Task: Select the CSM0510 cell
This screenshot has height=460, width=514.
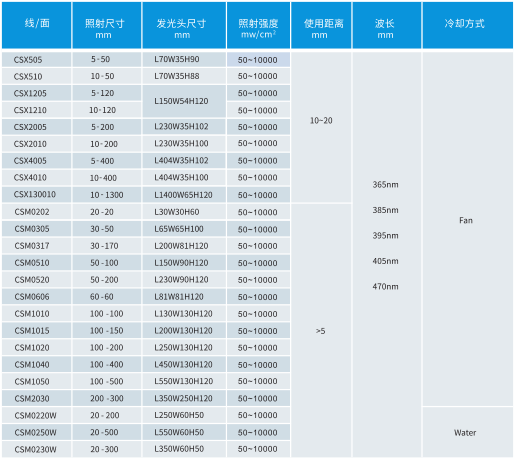Action: 36,263
